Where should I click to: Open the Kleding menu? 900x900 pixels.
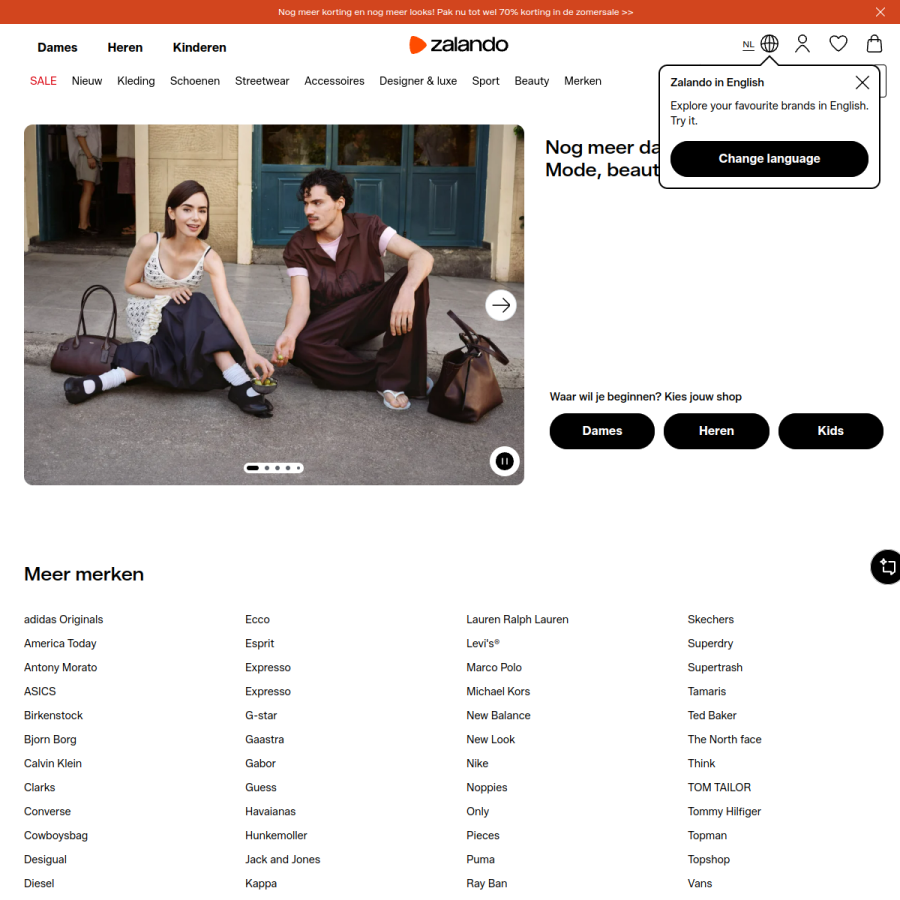point(136,81)
